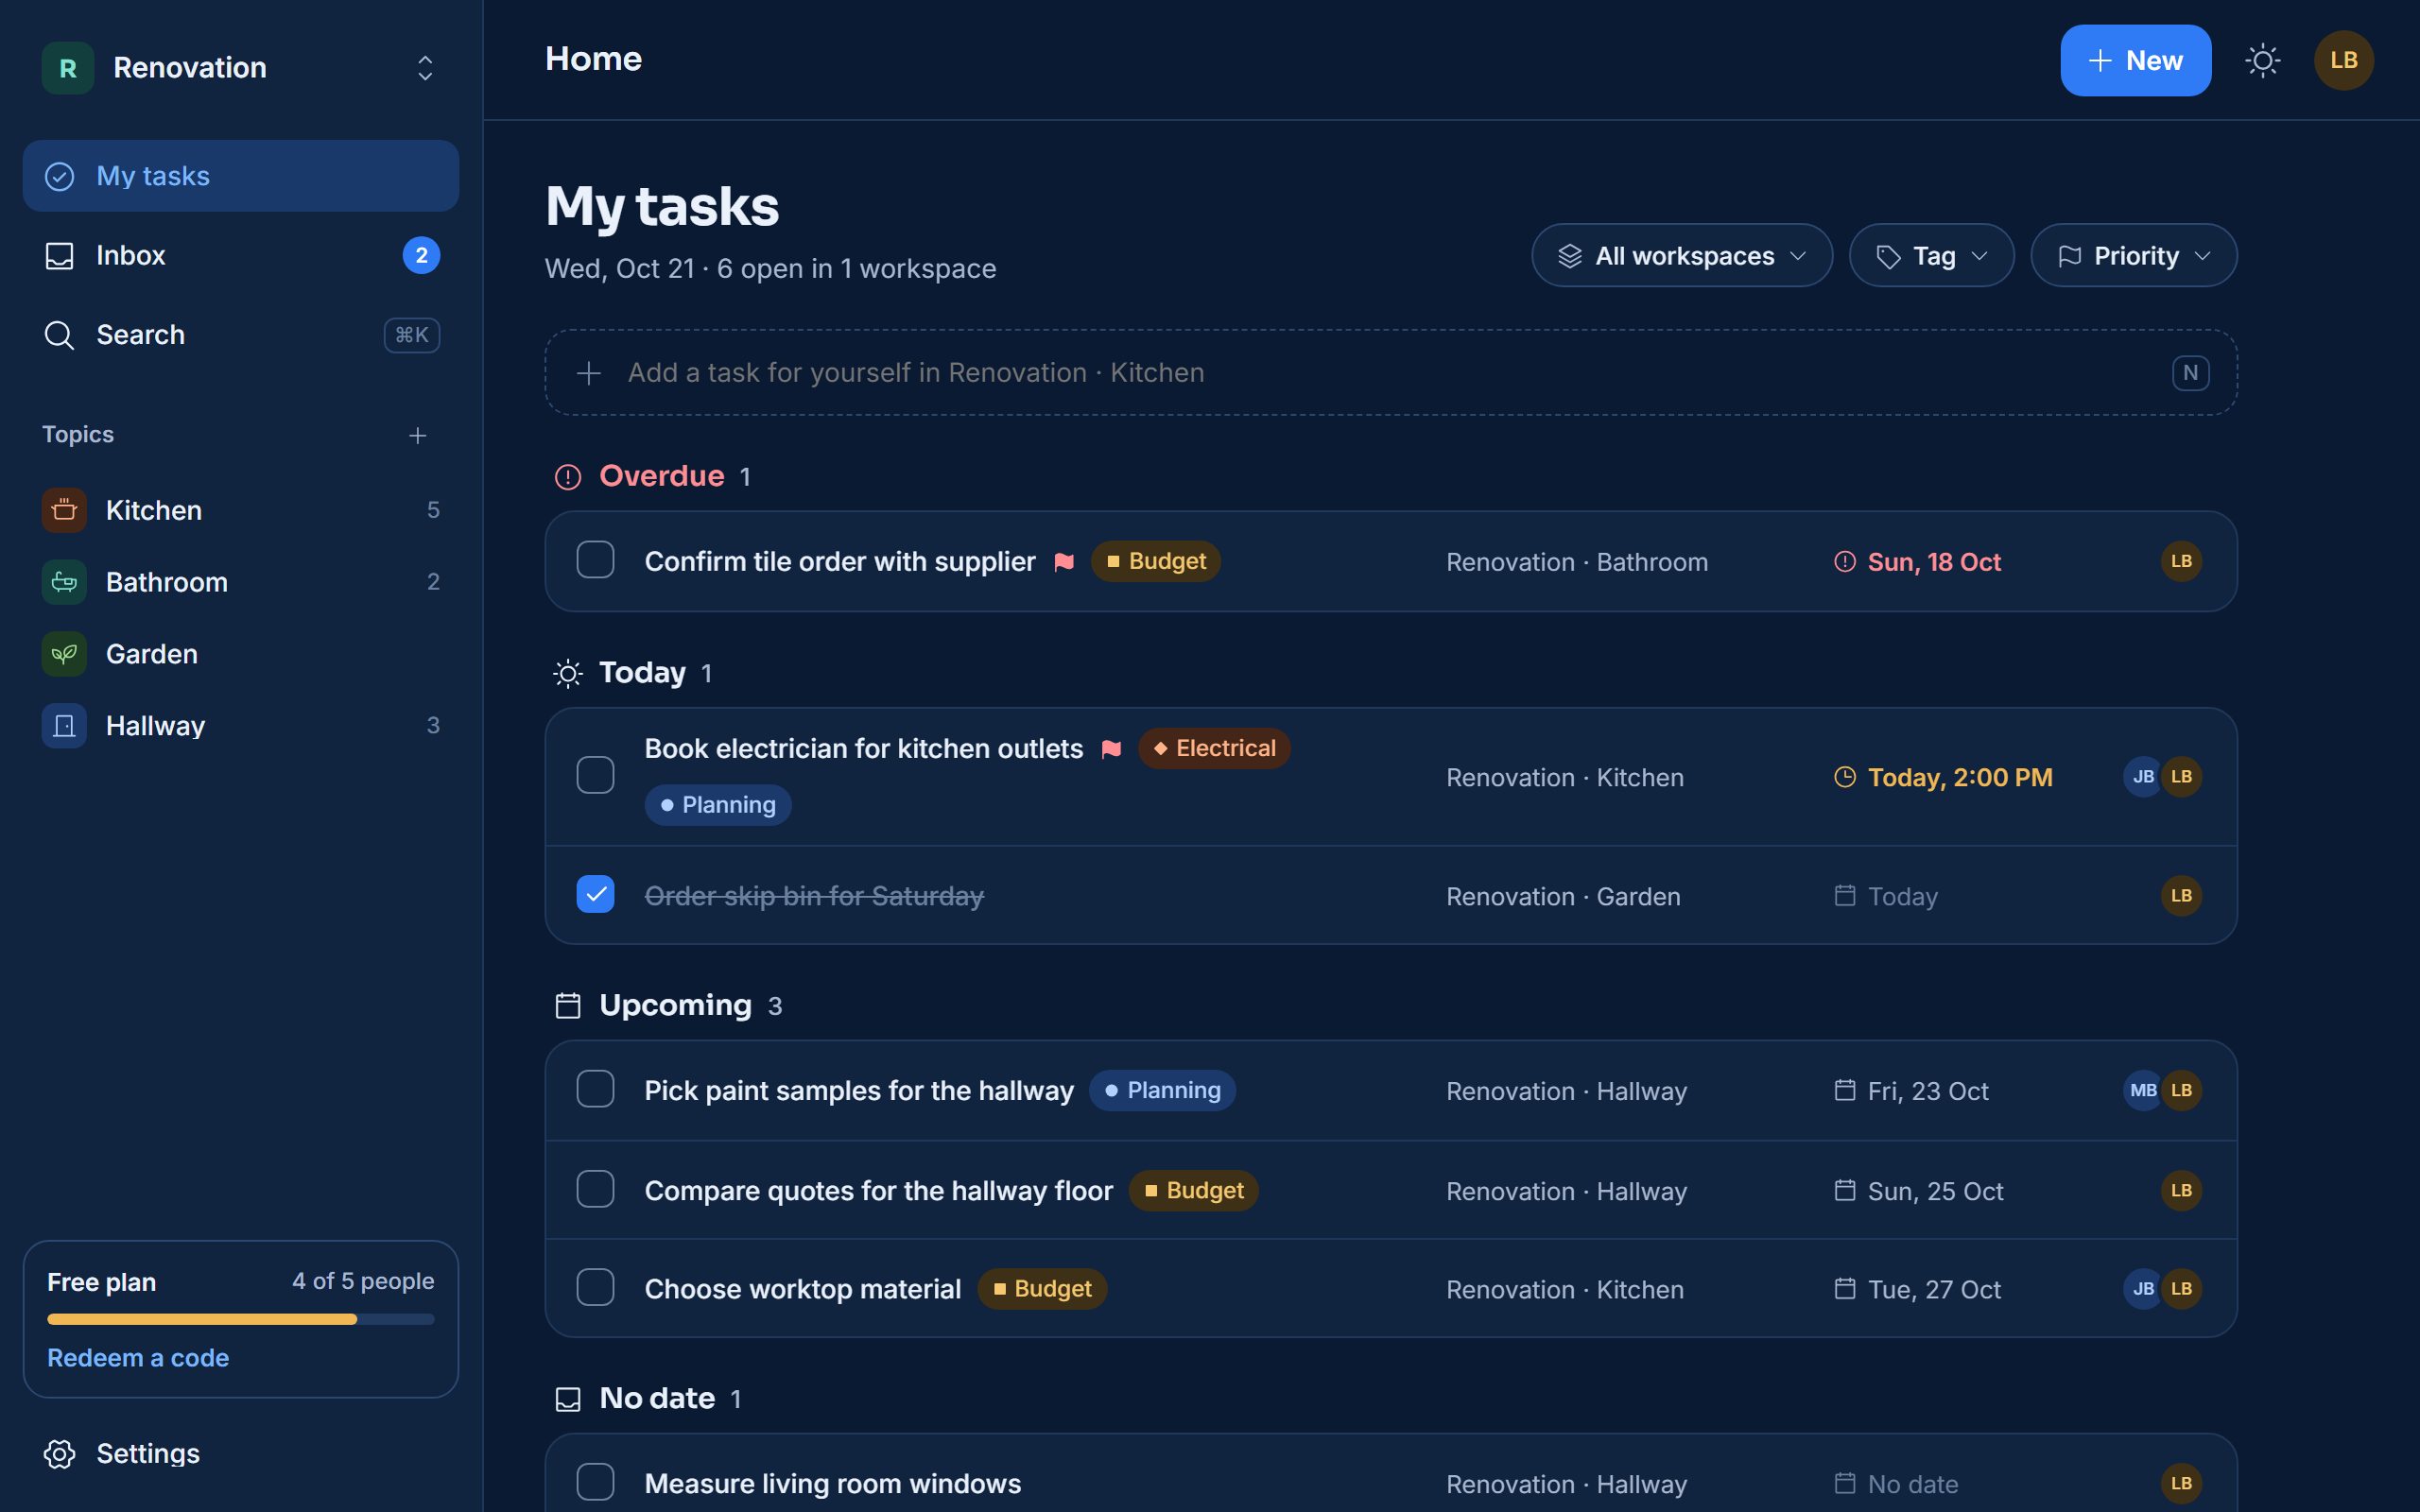Check off Choose worktop material

point(595,1288)
